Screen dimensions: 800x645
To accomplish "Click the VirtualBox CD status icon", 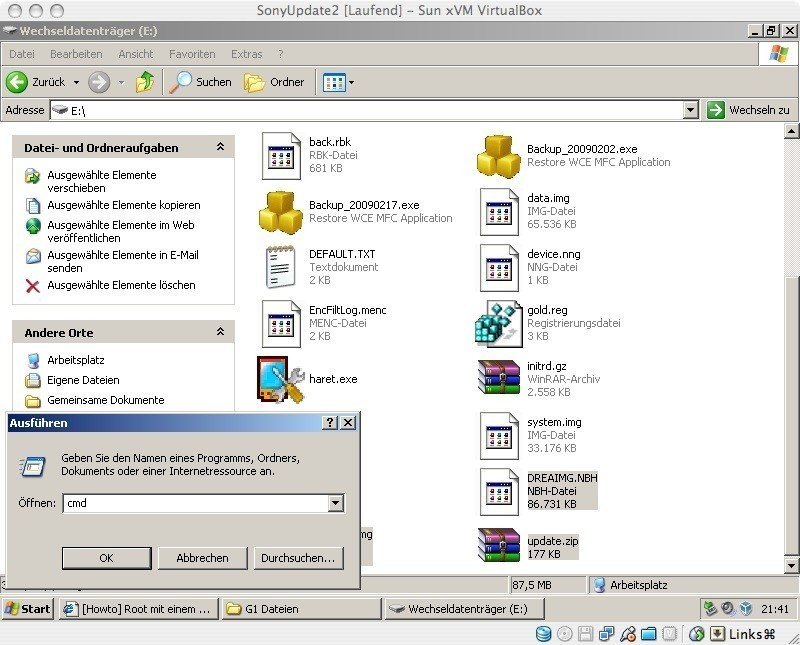I will [565, 634].
